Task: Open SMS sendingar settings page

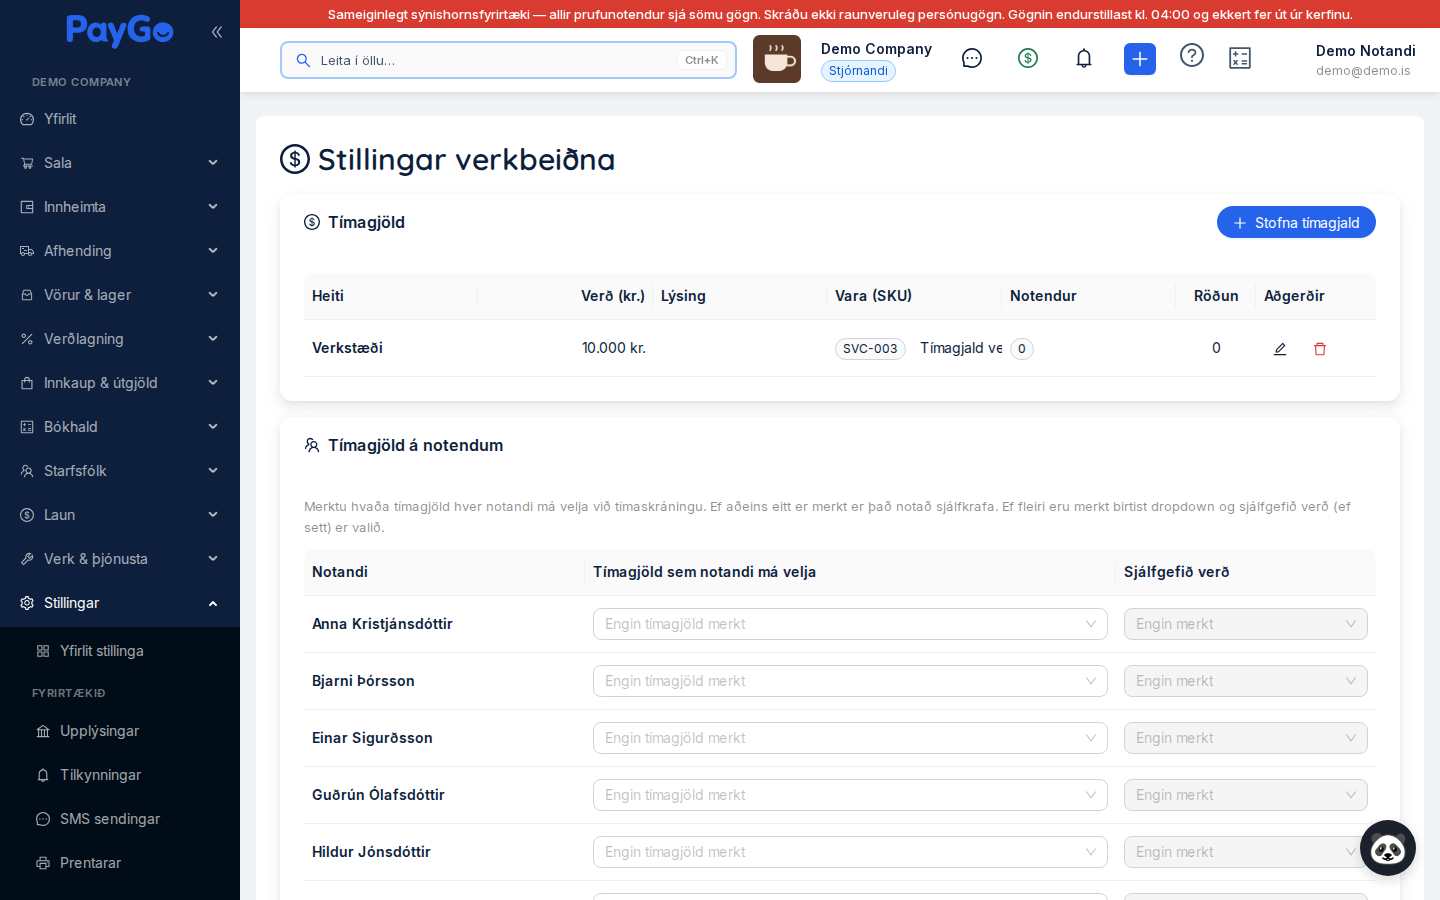Action: pyautogui.click(x=120, y=819)
